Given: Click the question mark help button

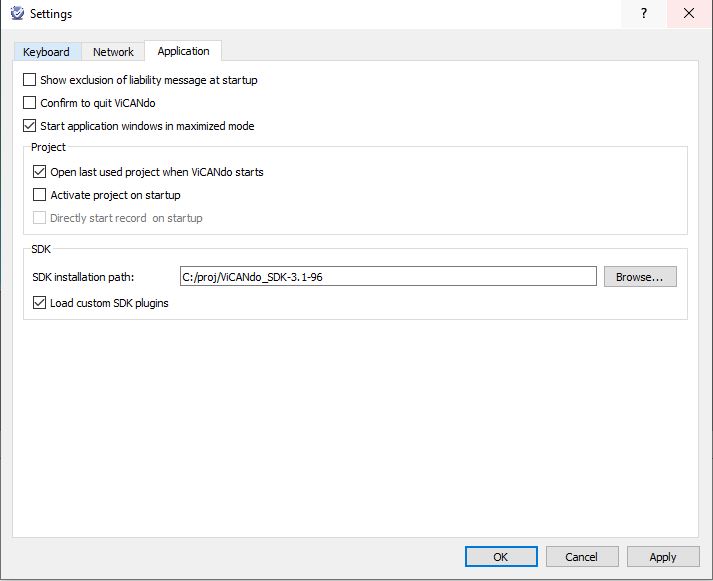Looking at the screenshot, I should click(x=643, y=13).
